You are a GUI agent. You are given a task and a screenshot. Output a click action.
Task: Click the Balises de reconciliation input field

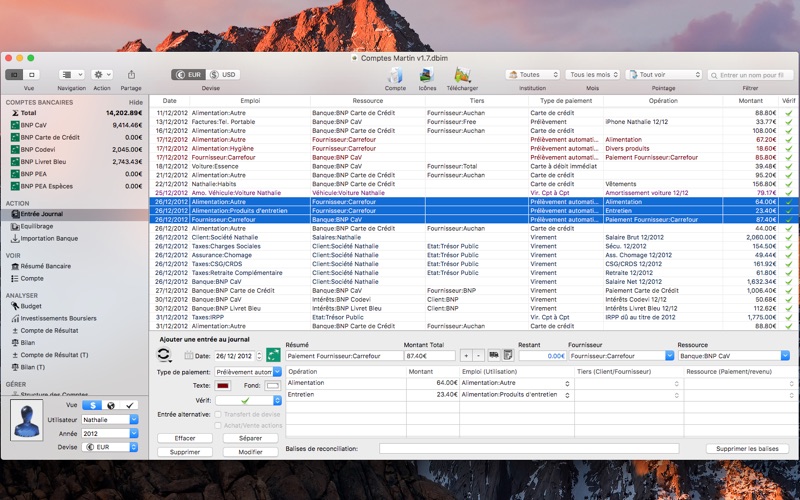[529, 448]
